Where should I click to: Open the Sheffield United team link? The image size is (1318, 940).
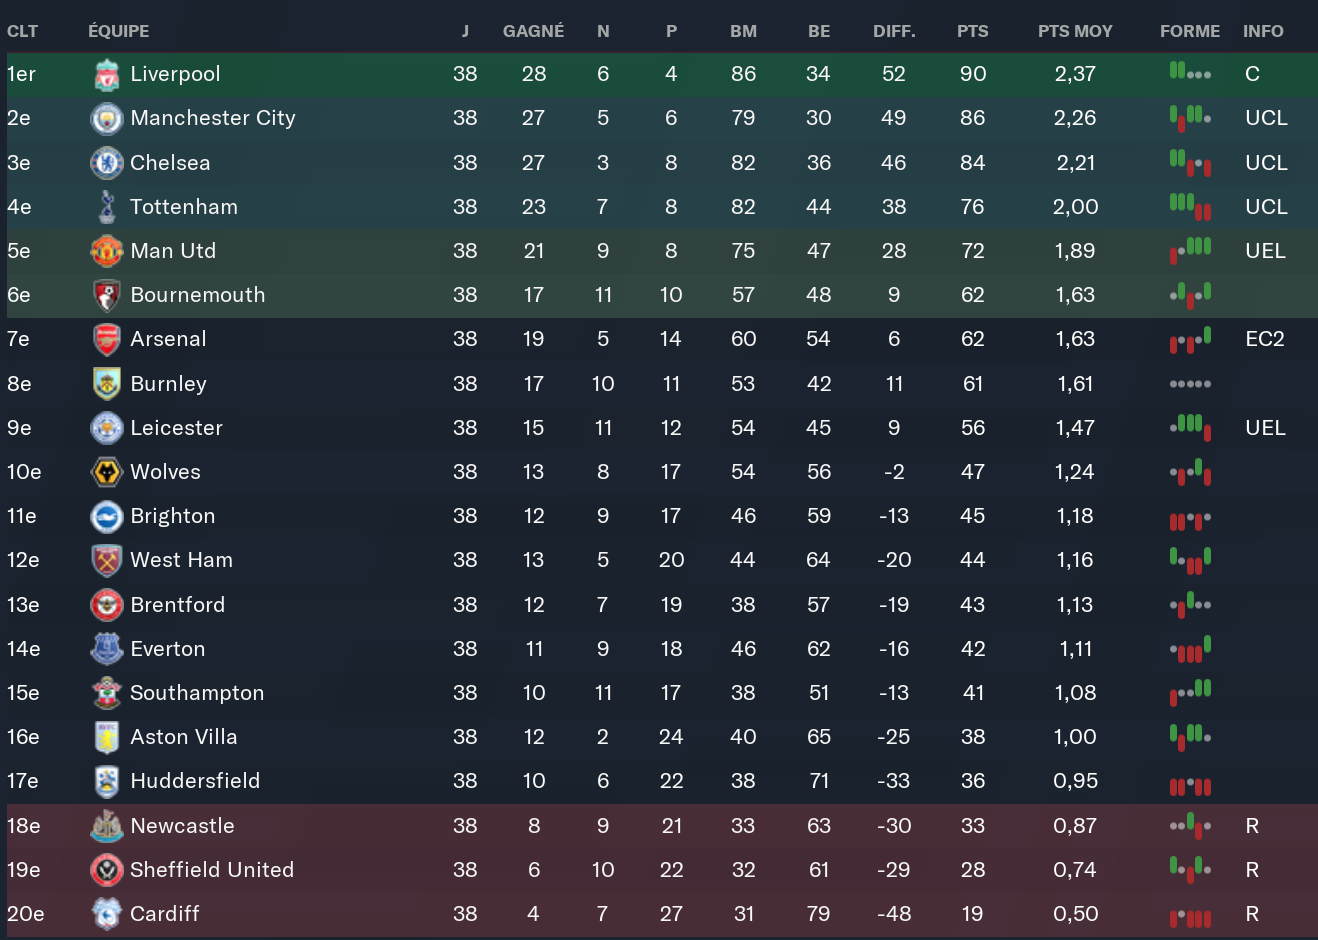(x=212, y=870)
